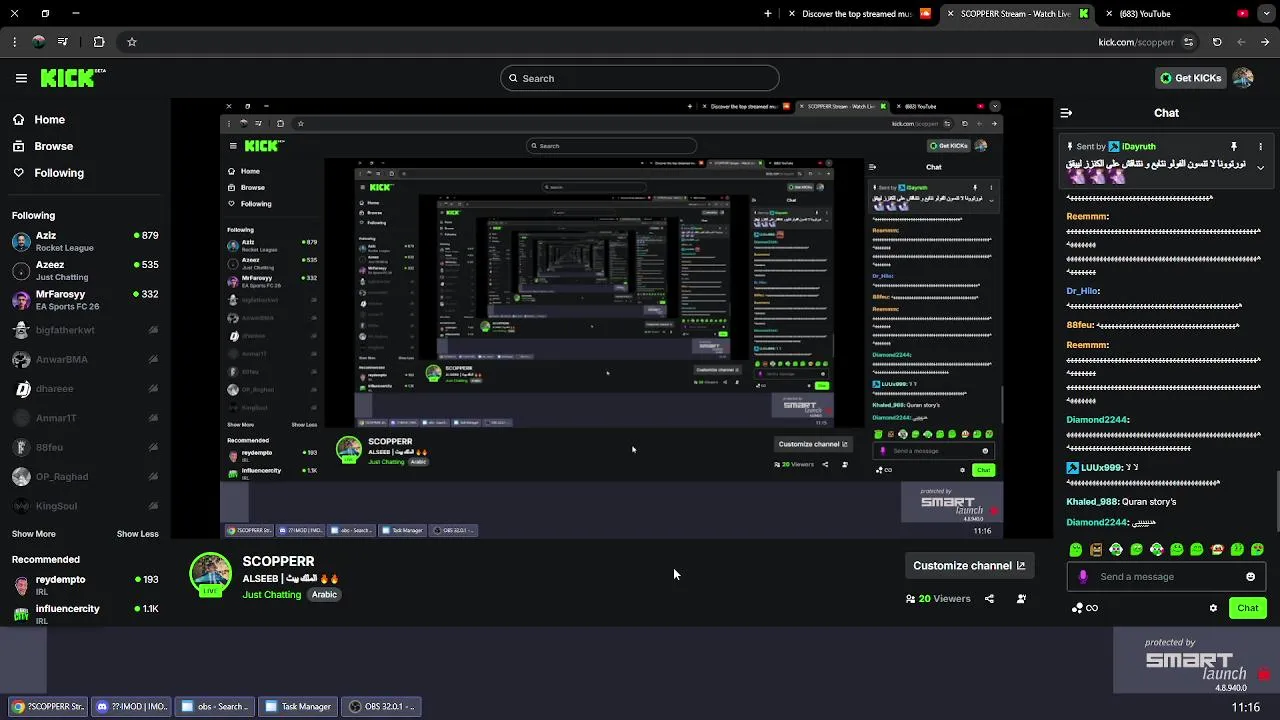Open iDayruth's profile from pinned message
The width and height of the screenshot is (1280, 720).
tap(1138, 146)
